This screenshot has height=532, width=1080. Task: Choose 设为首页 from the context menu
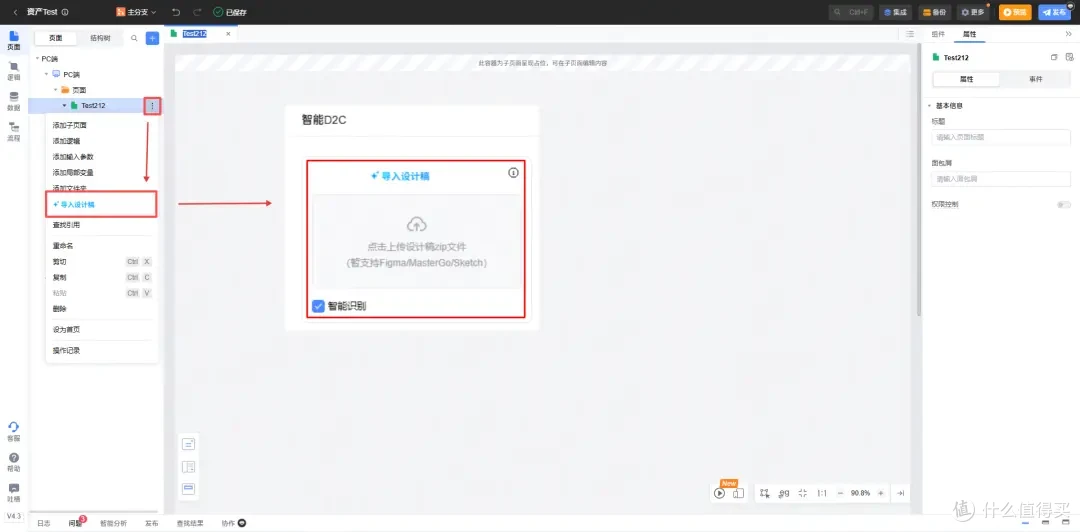point(66,329)
